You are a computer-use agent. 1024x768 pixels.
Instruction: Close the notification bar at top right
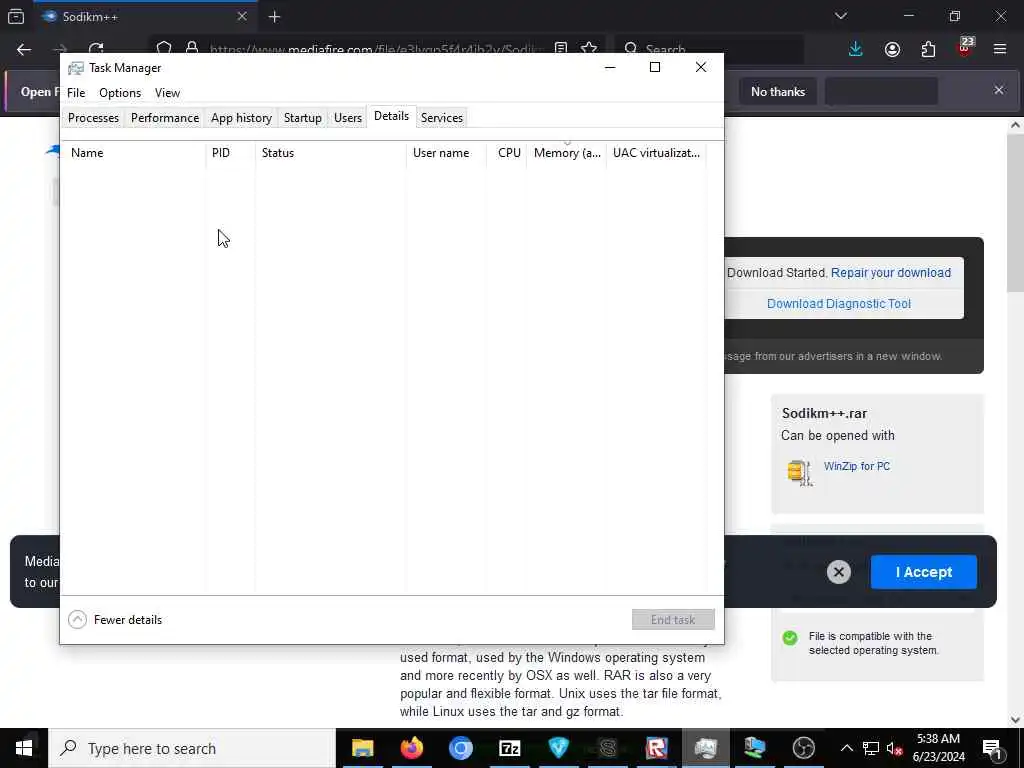click(x=999, y=90)
